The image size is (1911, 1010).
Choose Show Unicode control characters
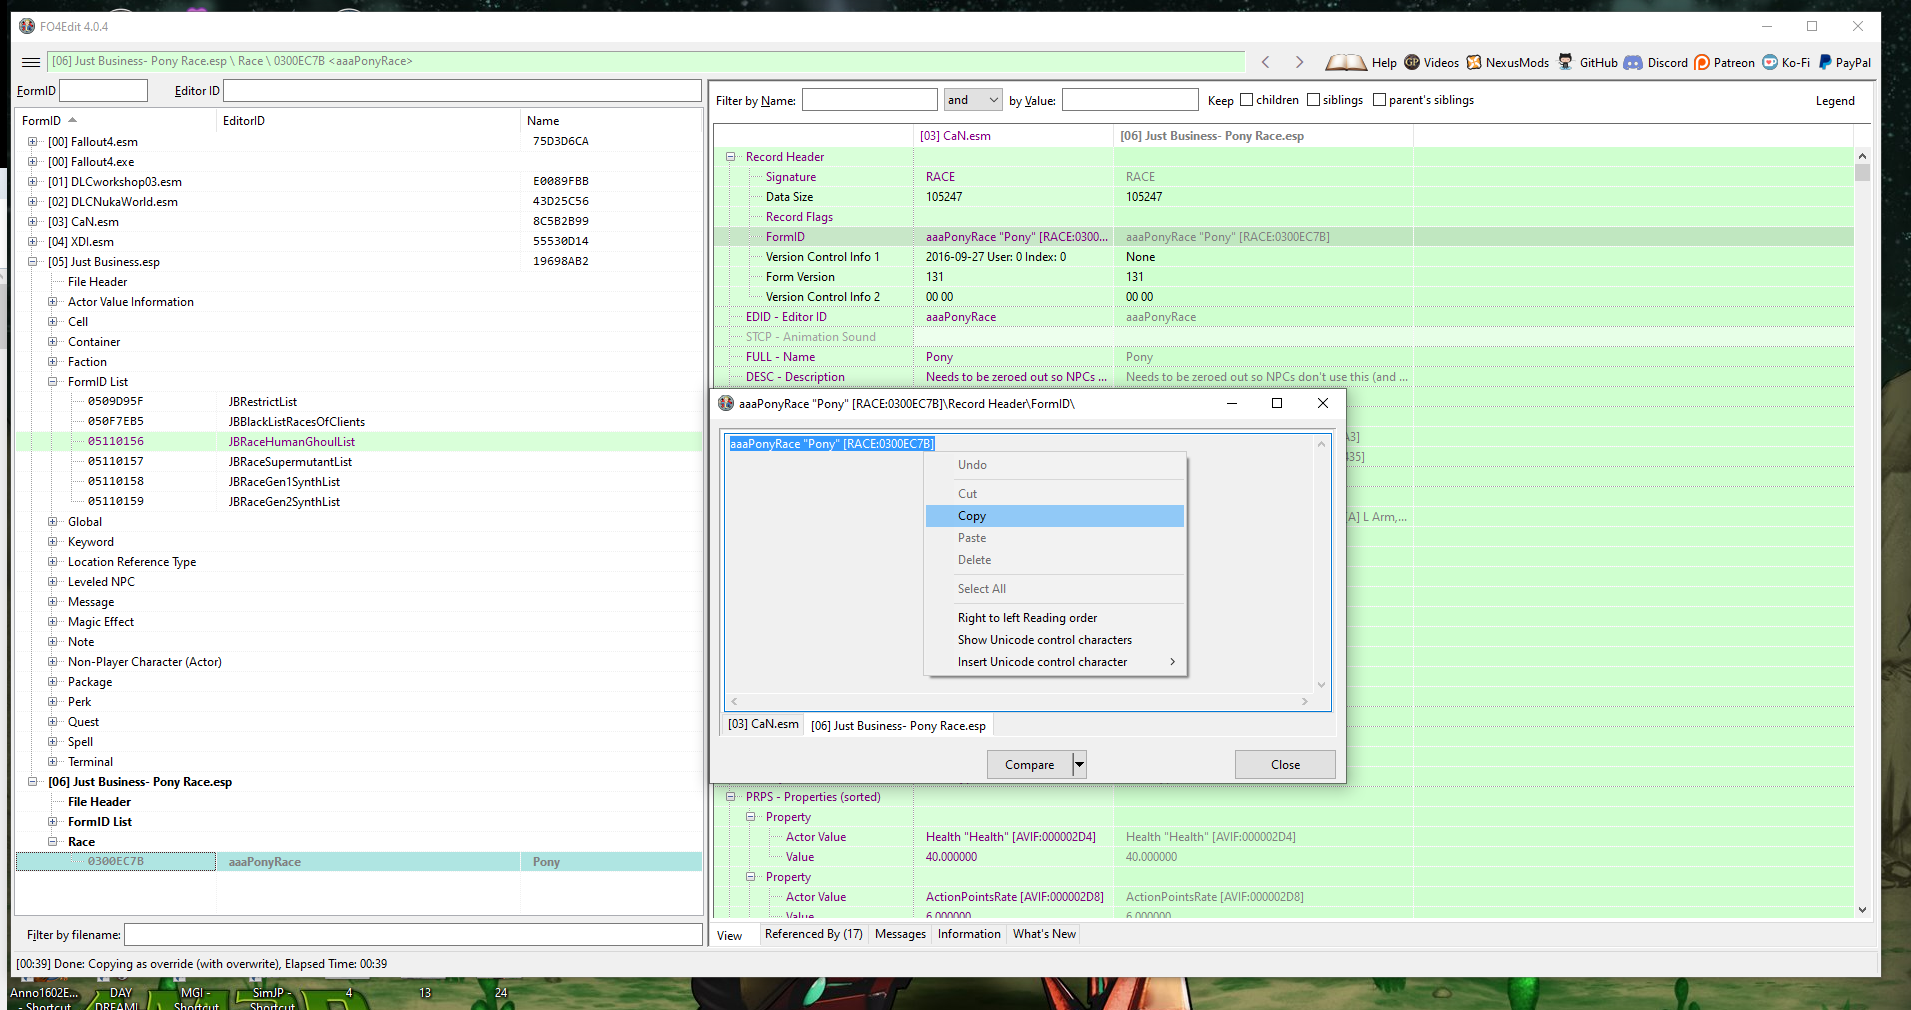click(1055, 640)
